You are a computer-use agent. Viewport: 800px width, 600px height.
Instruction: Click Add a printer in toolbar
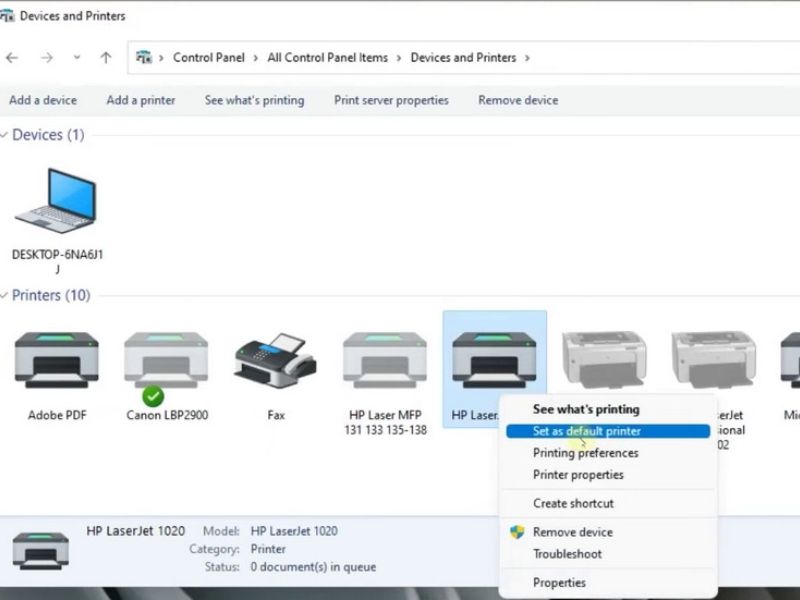pyautogui.click(x=141, y=100)
